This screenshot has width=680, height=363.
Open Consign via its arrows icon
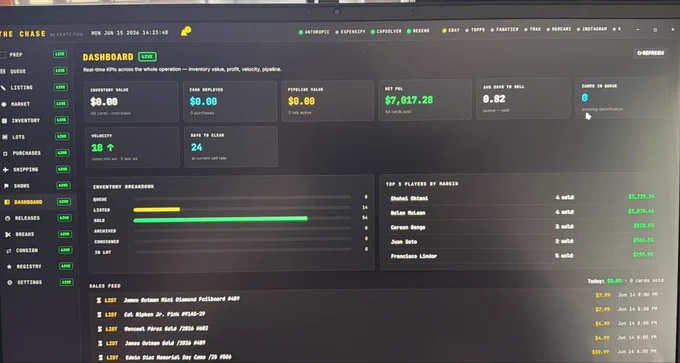click(x=9, y=251)
